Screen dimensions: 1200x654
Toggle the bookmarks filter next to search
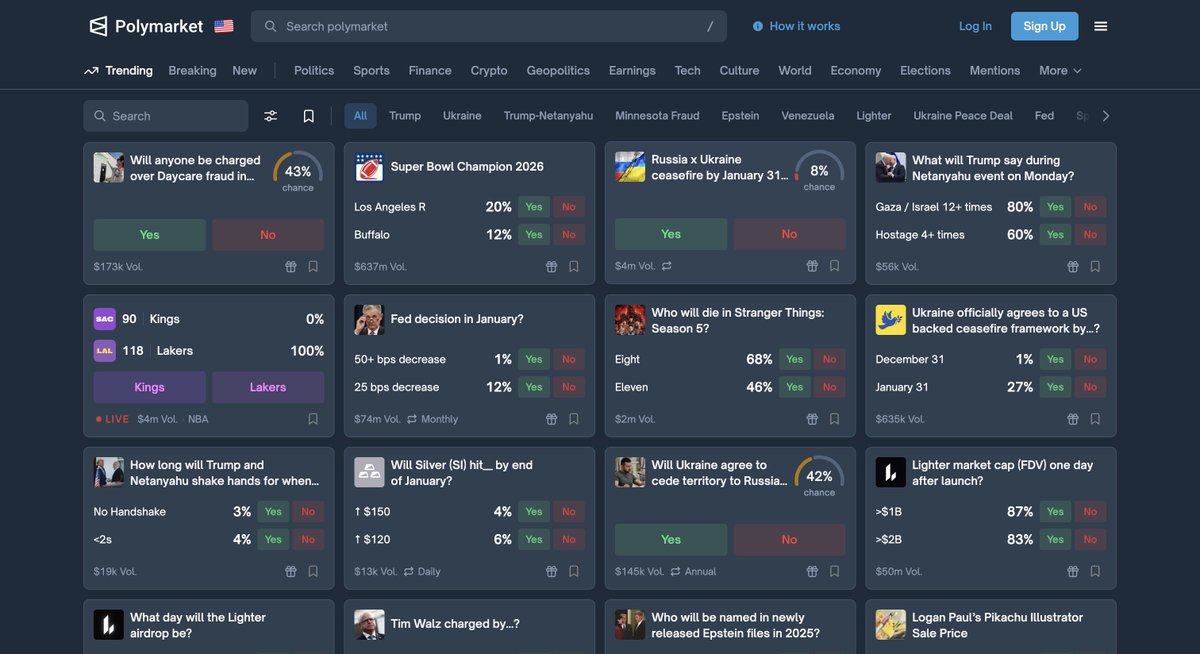tap(309, 116)
